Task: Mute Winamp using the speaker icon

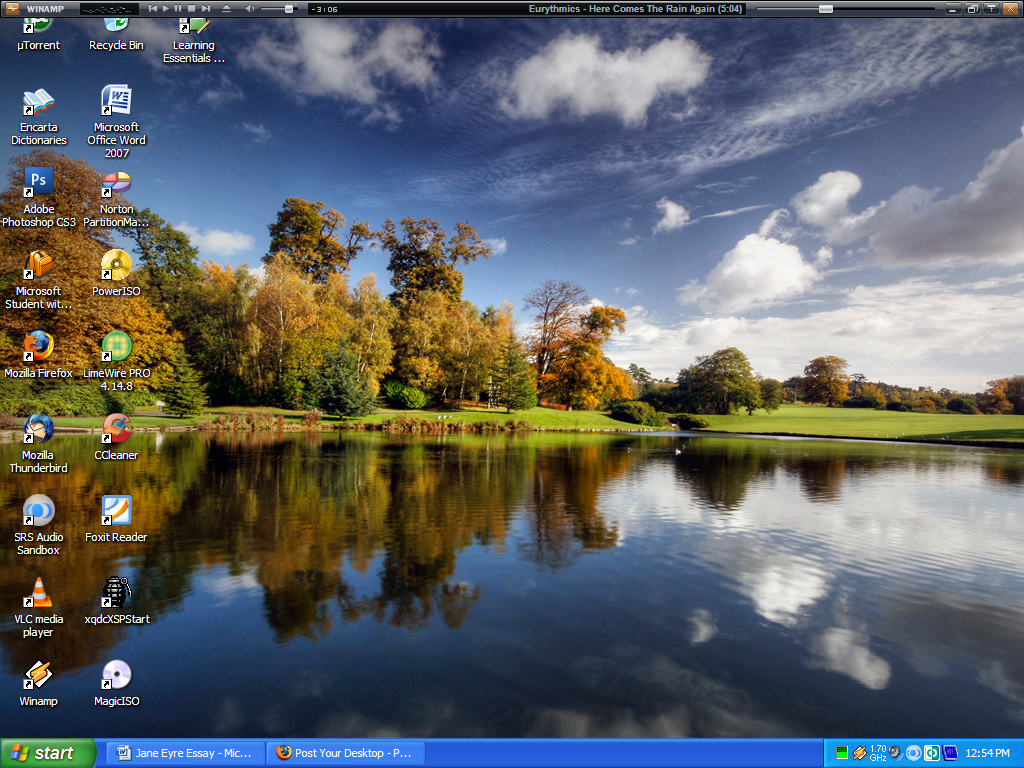Action: [x=249, y=8]
